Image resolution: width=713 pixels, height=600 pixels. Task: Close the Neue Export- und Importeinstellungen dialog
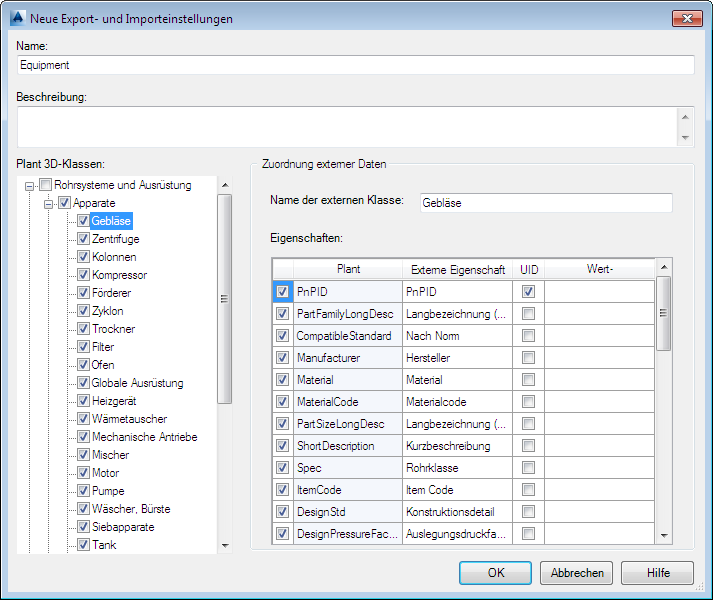(686, 18)
